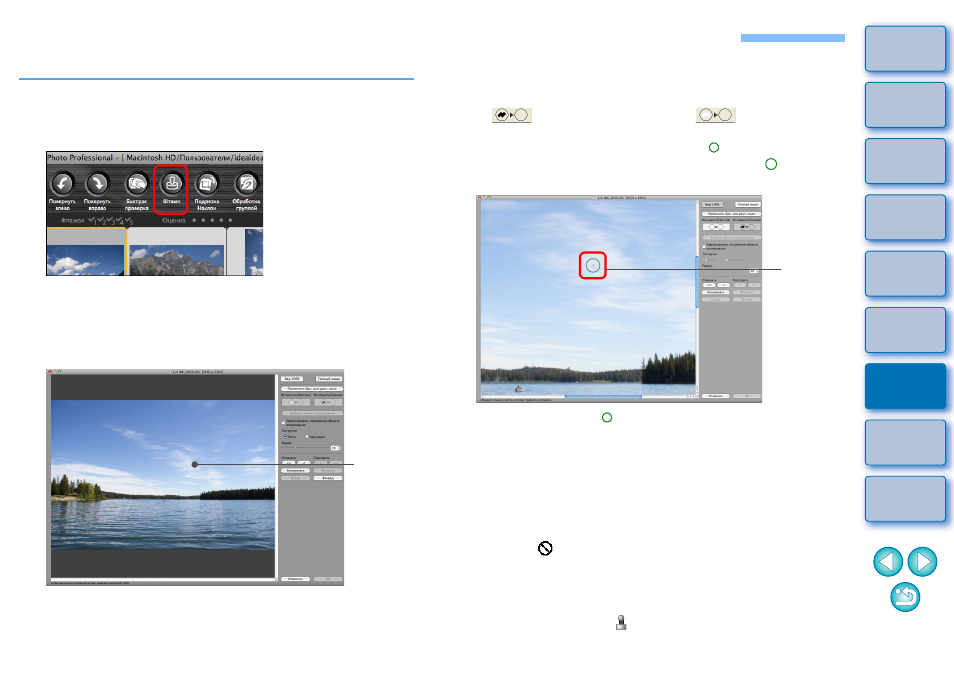Set check mark 1 in the flag row
This screenshot has width=954, height=674.
[93, 221]
